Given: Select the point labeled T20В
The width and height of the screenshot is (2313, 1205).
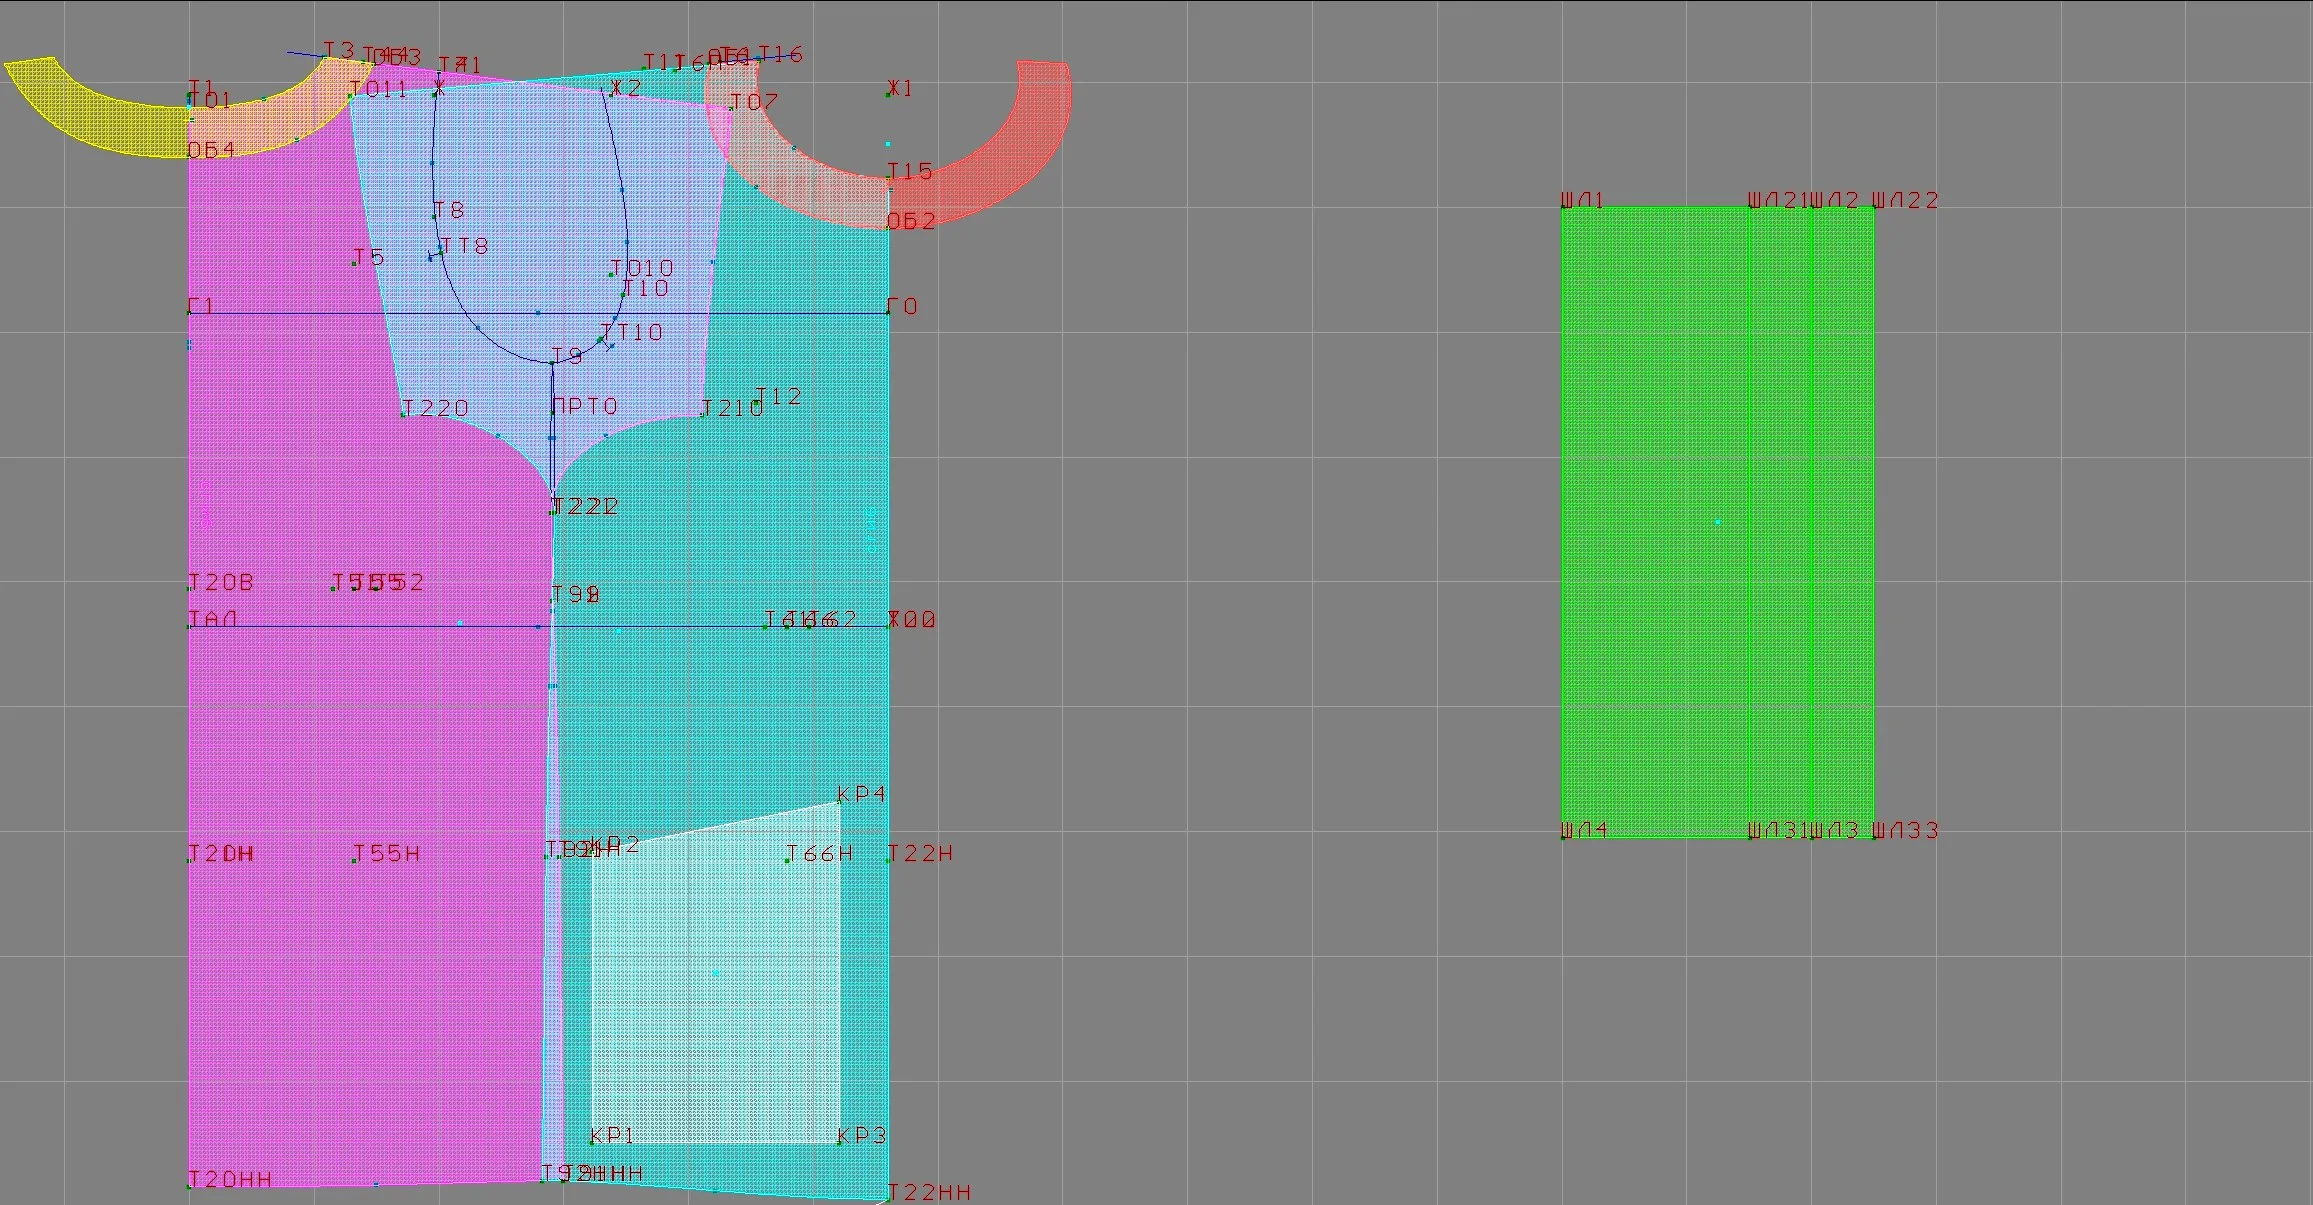Looking at the screenshot, I should click(x=221, y=582).
